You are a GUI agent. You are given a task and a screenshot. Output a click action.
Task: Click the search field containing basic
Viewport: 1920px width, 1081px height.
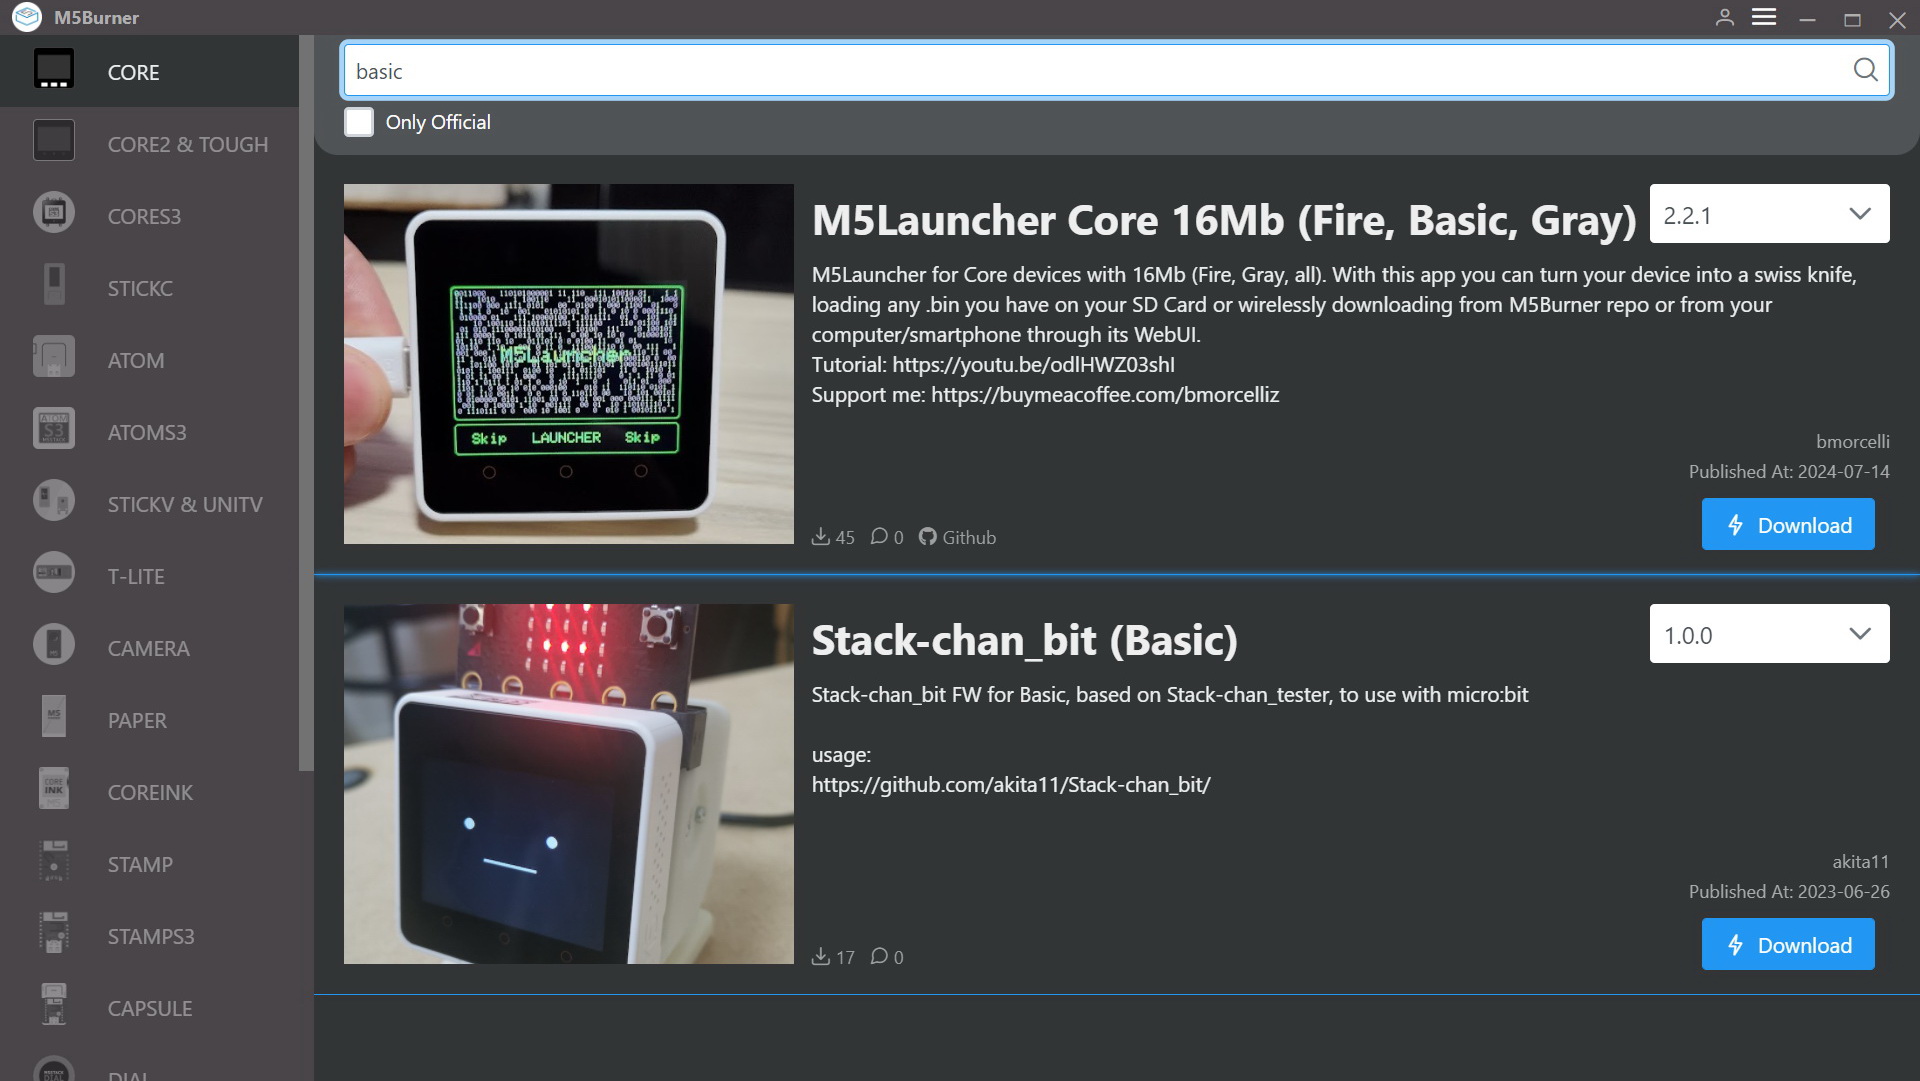(x=1116, y=70)
